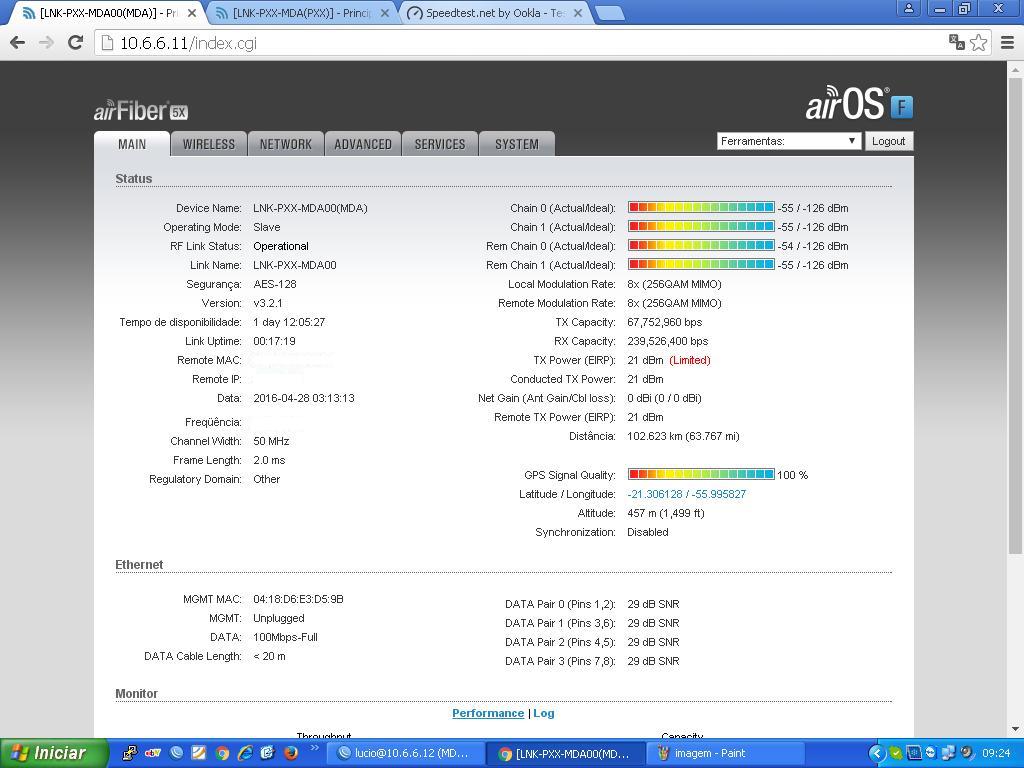
Task: Open the Chrome user profile button
Action: click(x=908, y=8)
